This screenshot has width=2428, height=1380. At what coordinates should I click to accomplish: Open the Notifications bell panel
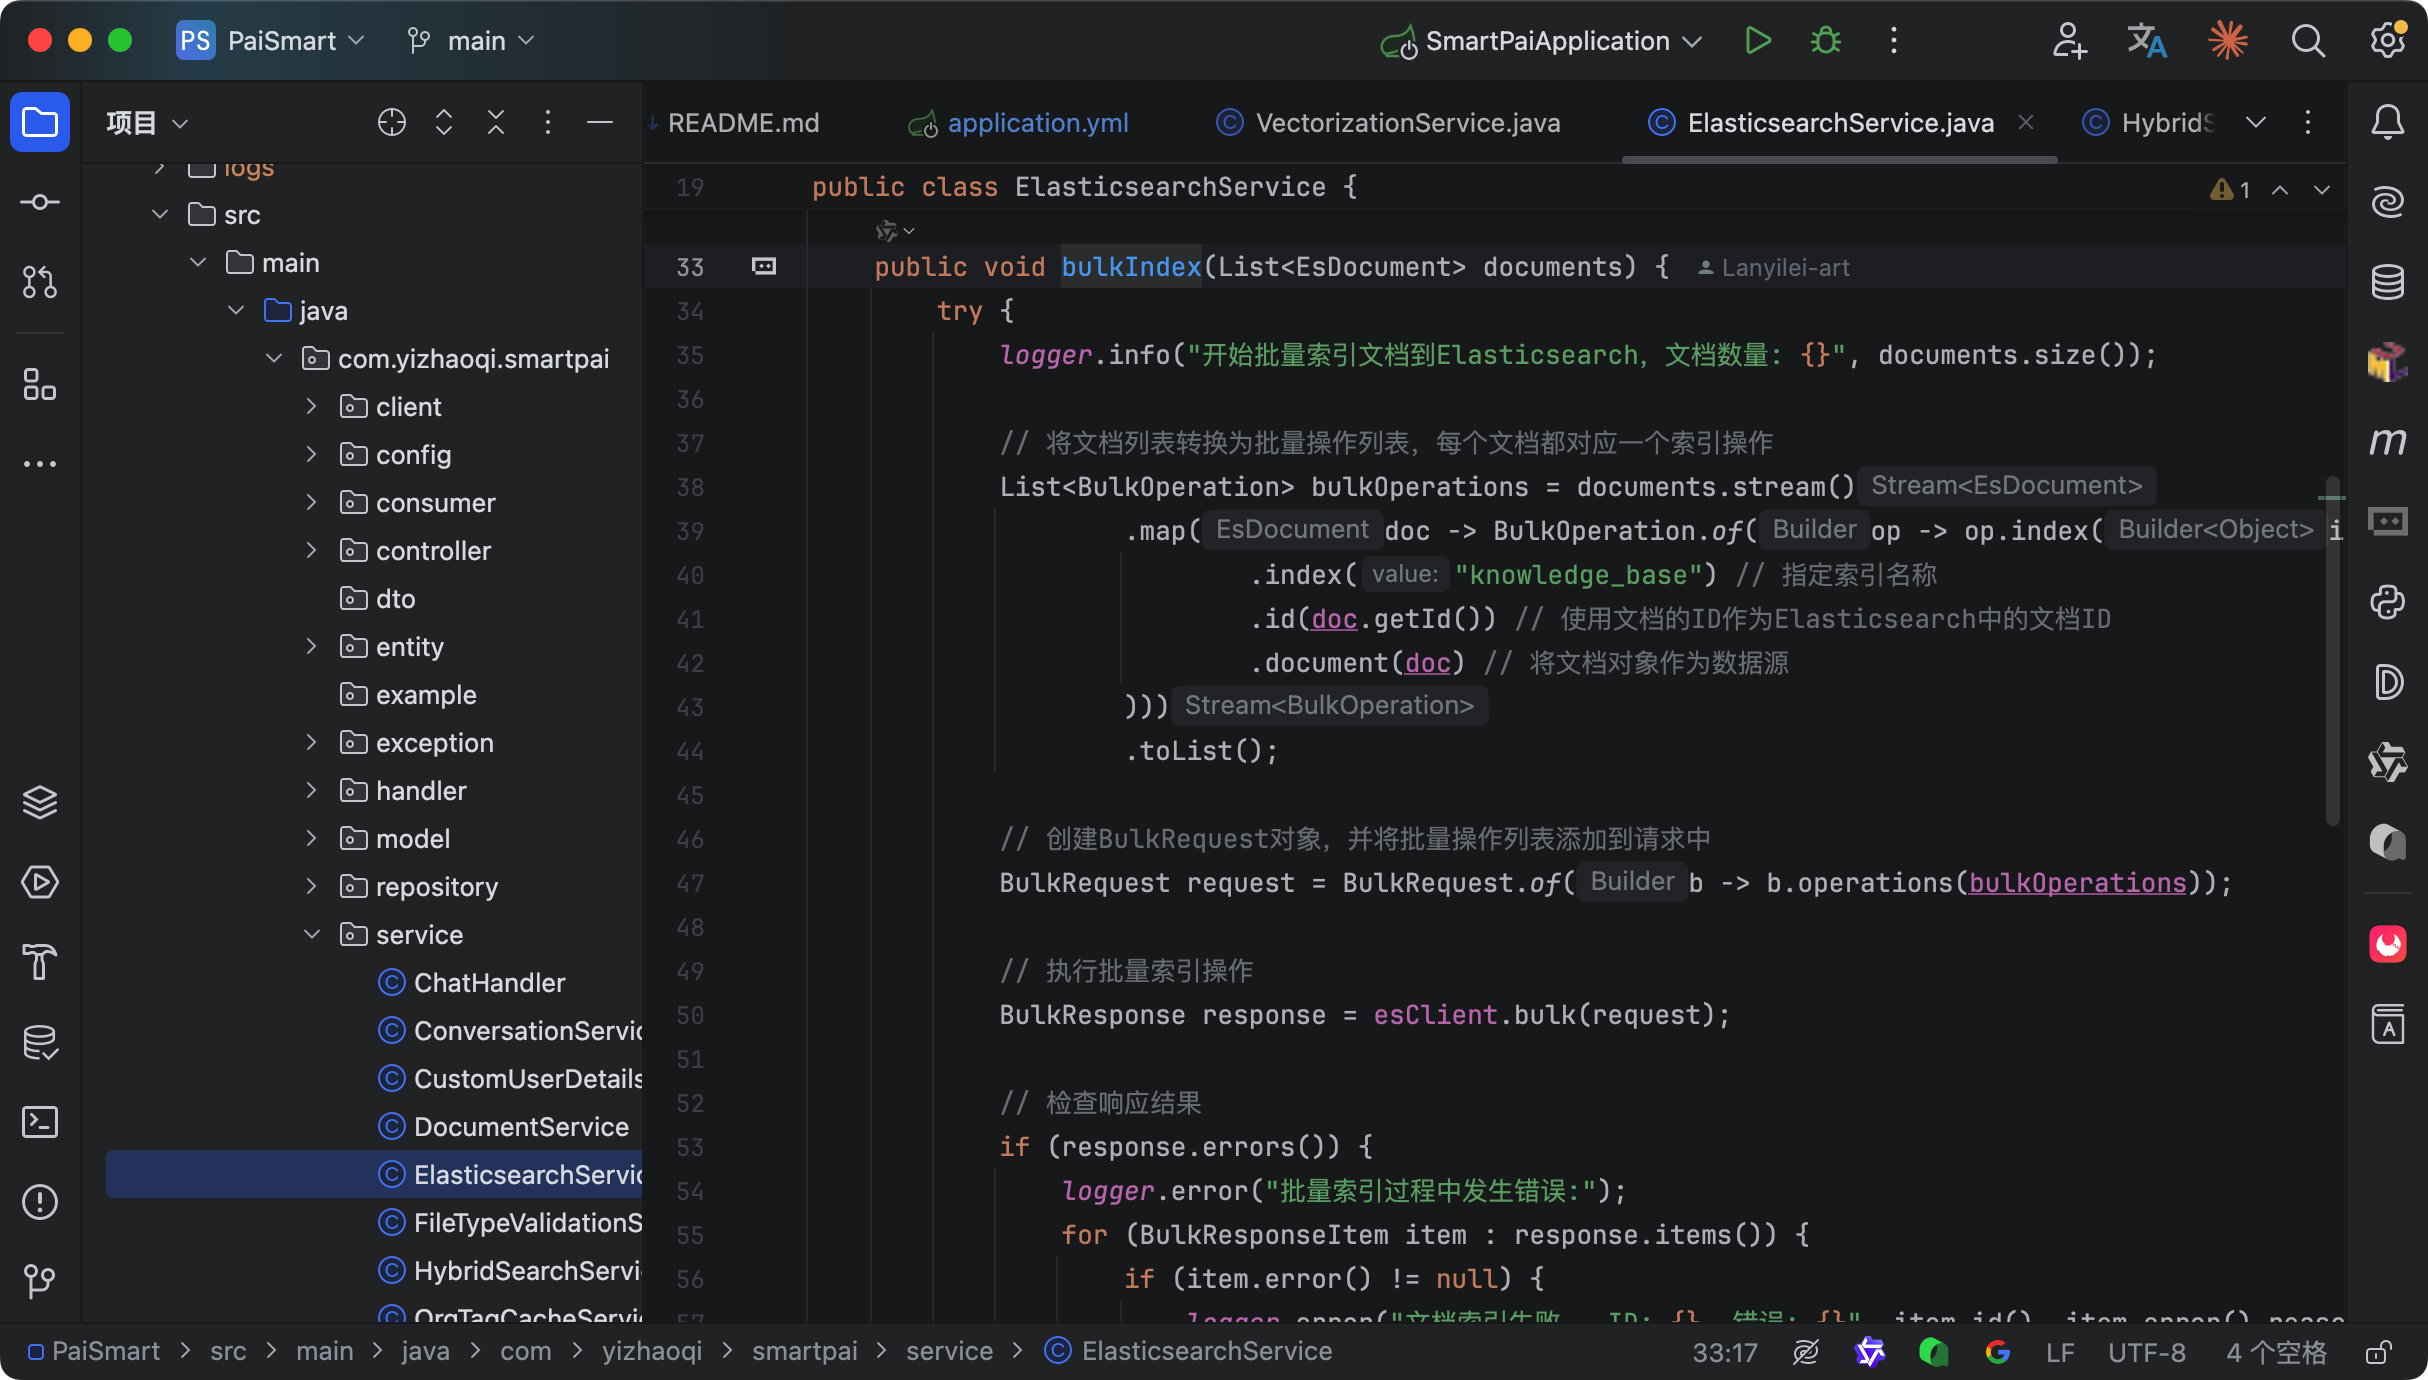click(2388, 122)
